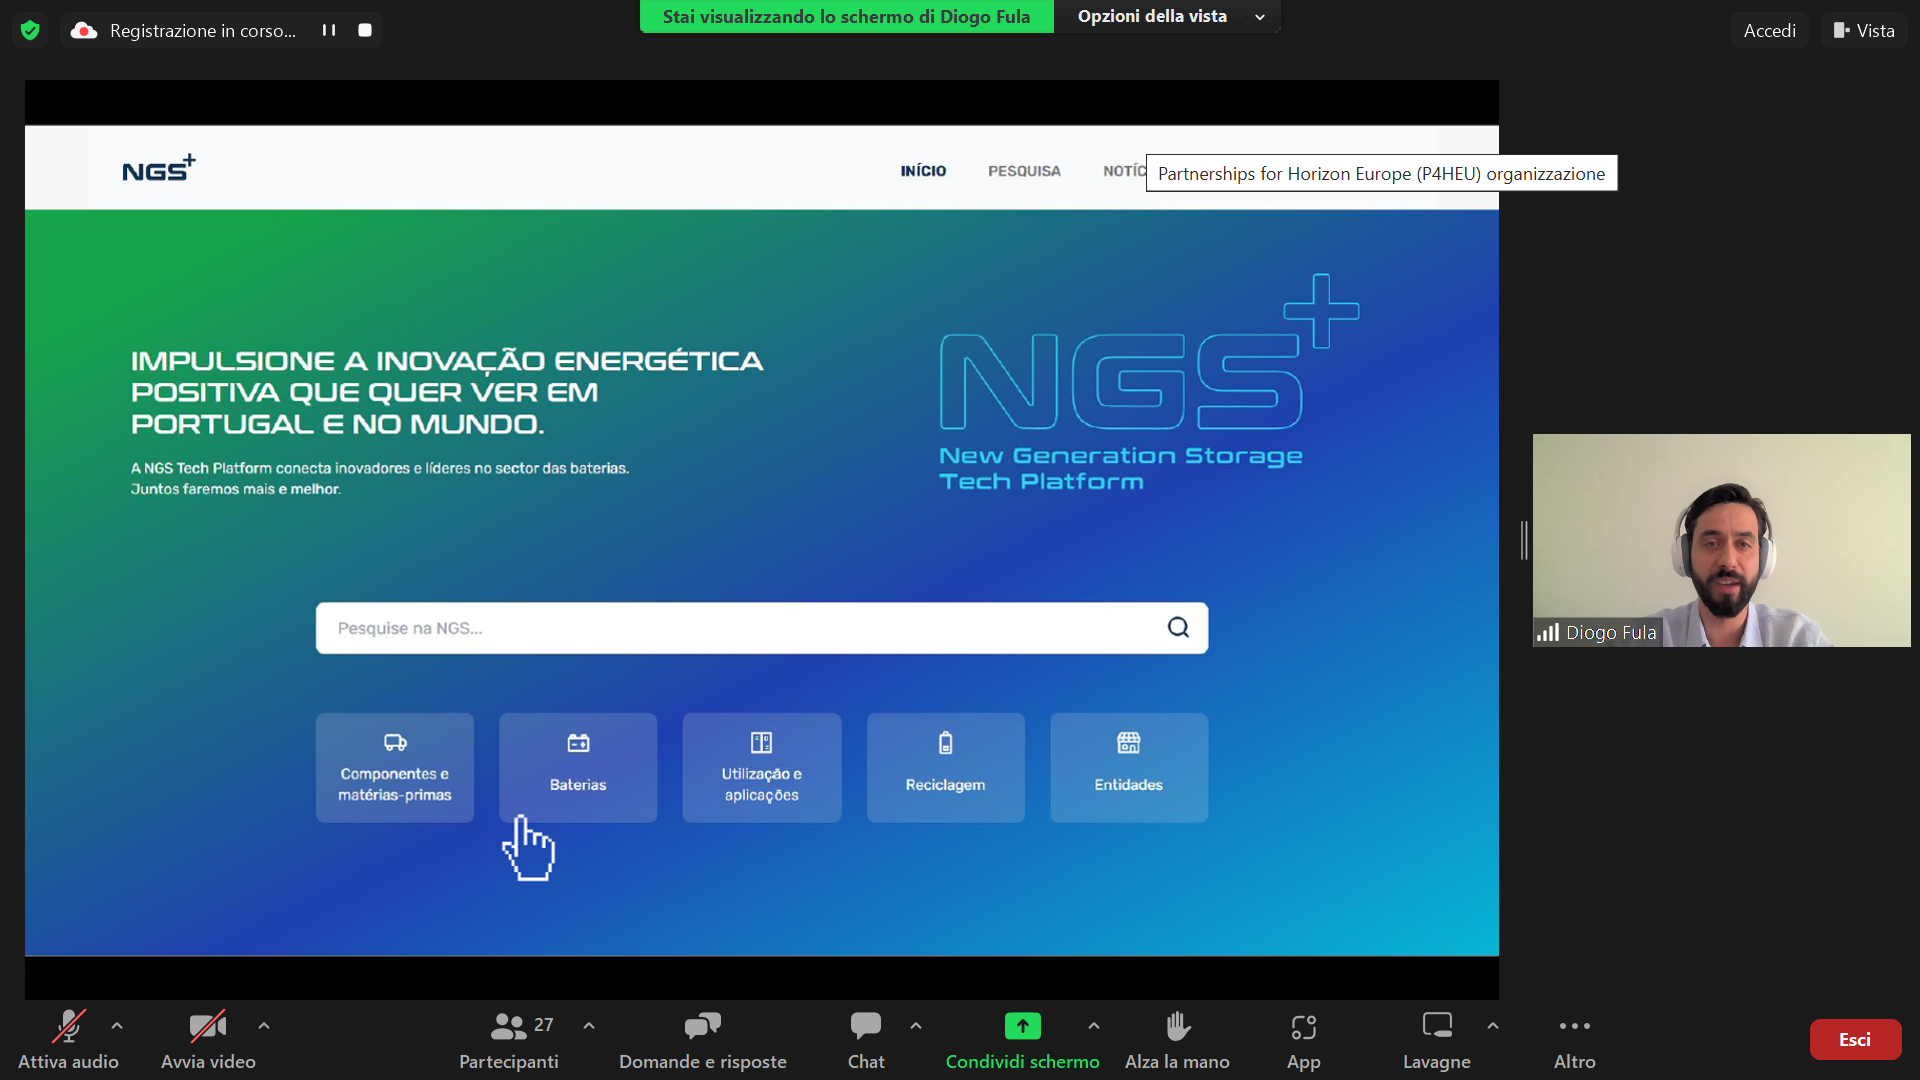Open Domande e risposte panel
Screen dimensions: 1920x1080
(703, 1040)
